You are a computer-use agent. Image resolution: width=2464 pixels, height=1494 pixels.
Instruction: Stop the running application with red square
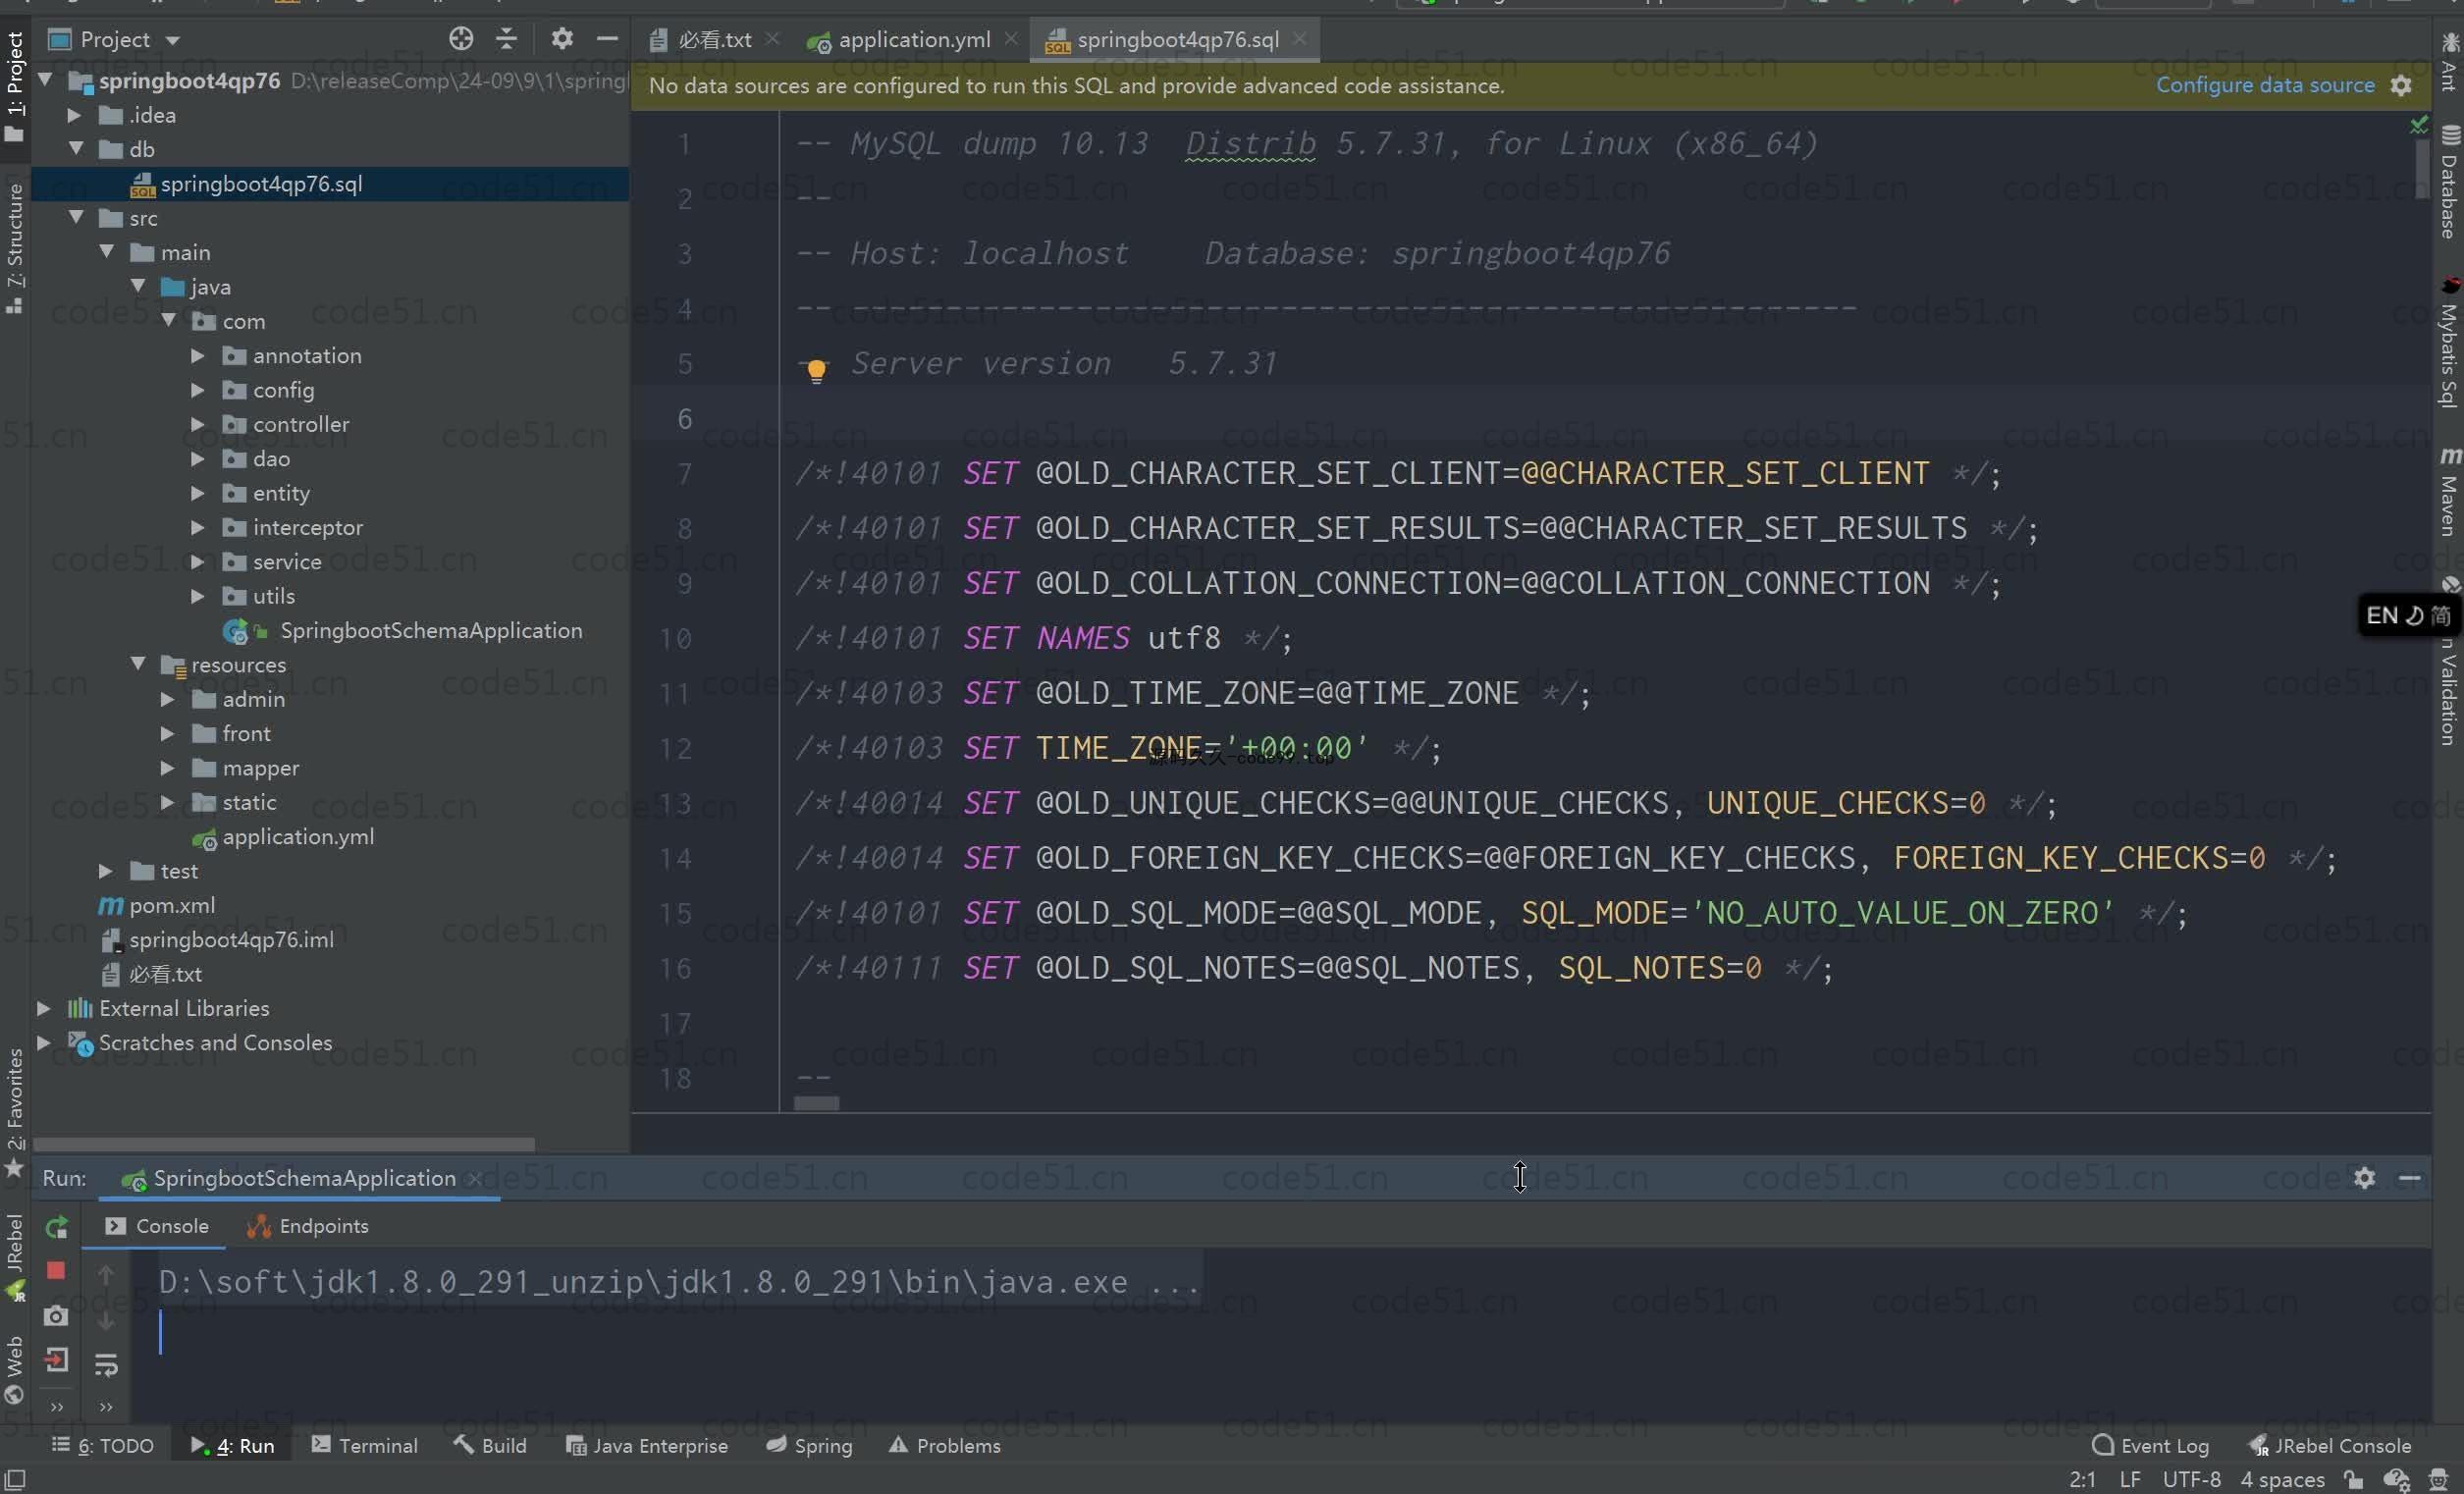tap(56, 1270)
